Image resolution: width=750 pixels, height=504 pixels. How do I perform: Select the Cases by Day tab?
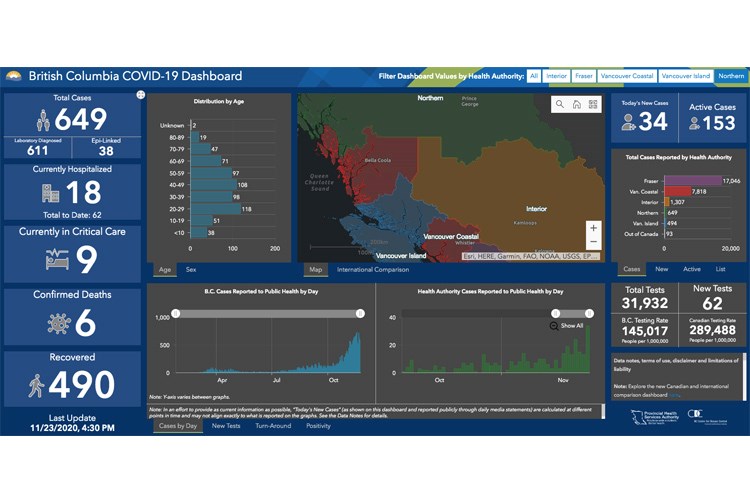(178, 426)
